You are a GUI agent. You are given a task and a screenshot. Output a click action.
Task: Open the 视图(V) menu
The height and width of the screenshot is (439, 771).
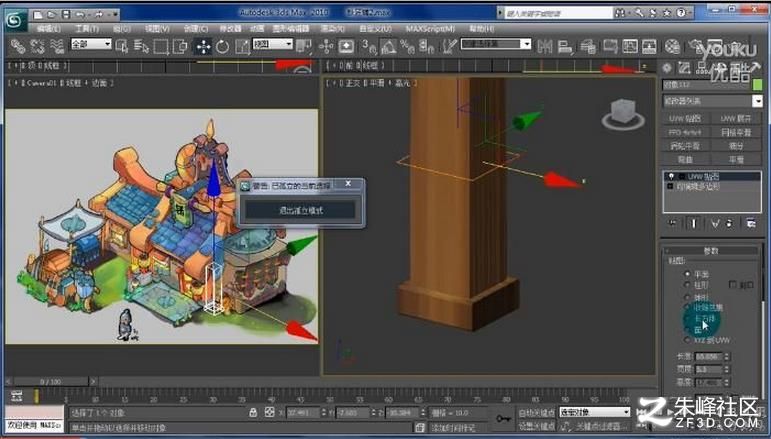point(158,29)
